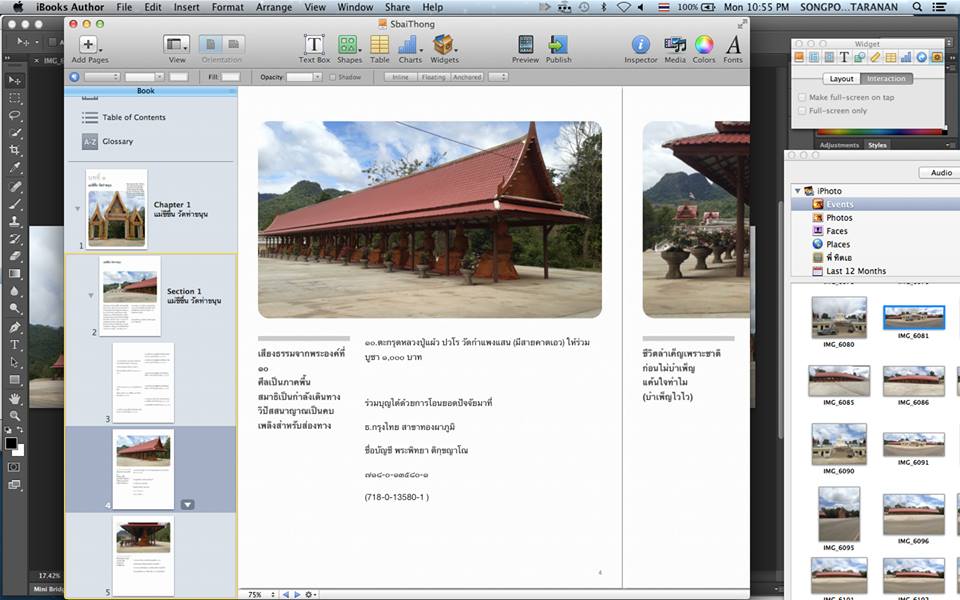Open the Arrange menu
The width and height of the screenshot is (960, 600).
tap(274, 7)
